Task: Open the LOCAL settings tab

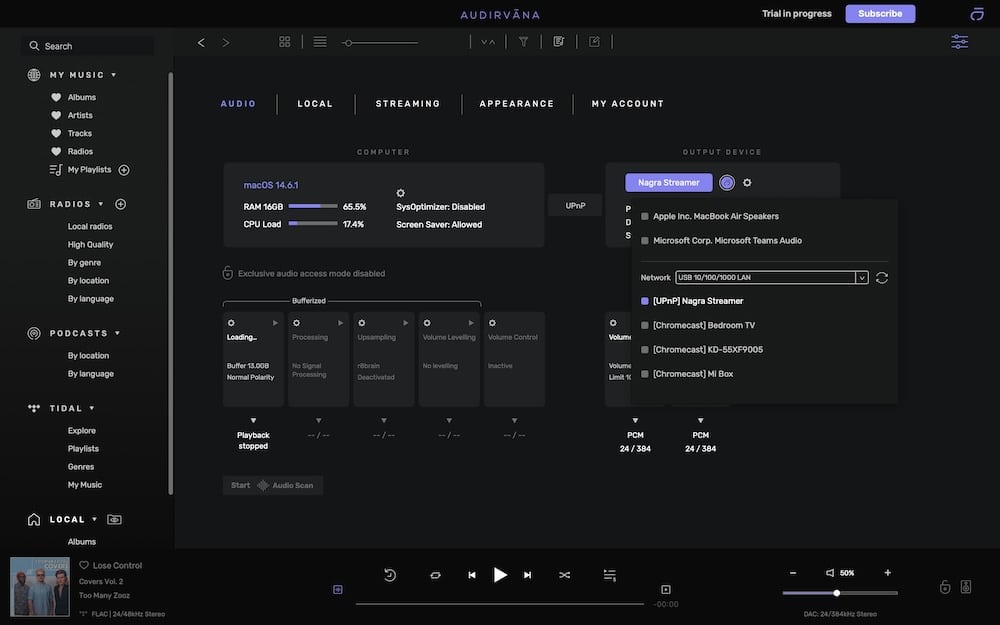Action: [x=315, y=103]
